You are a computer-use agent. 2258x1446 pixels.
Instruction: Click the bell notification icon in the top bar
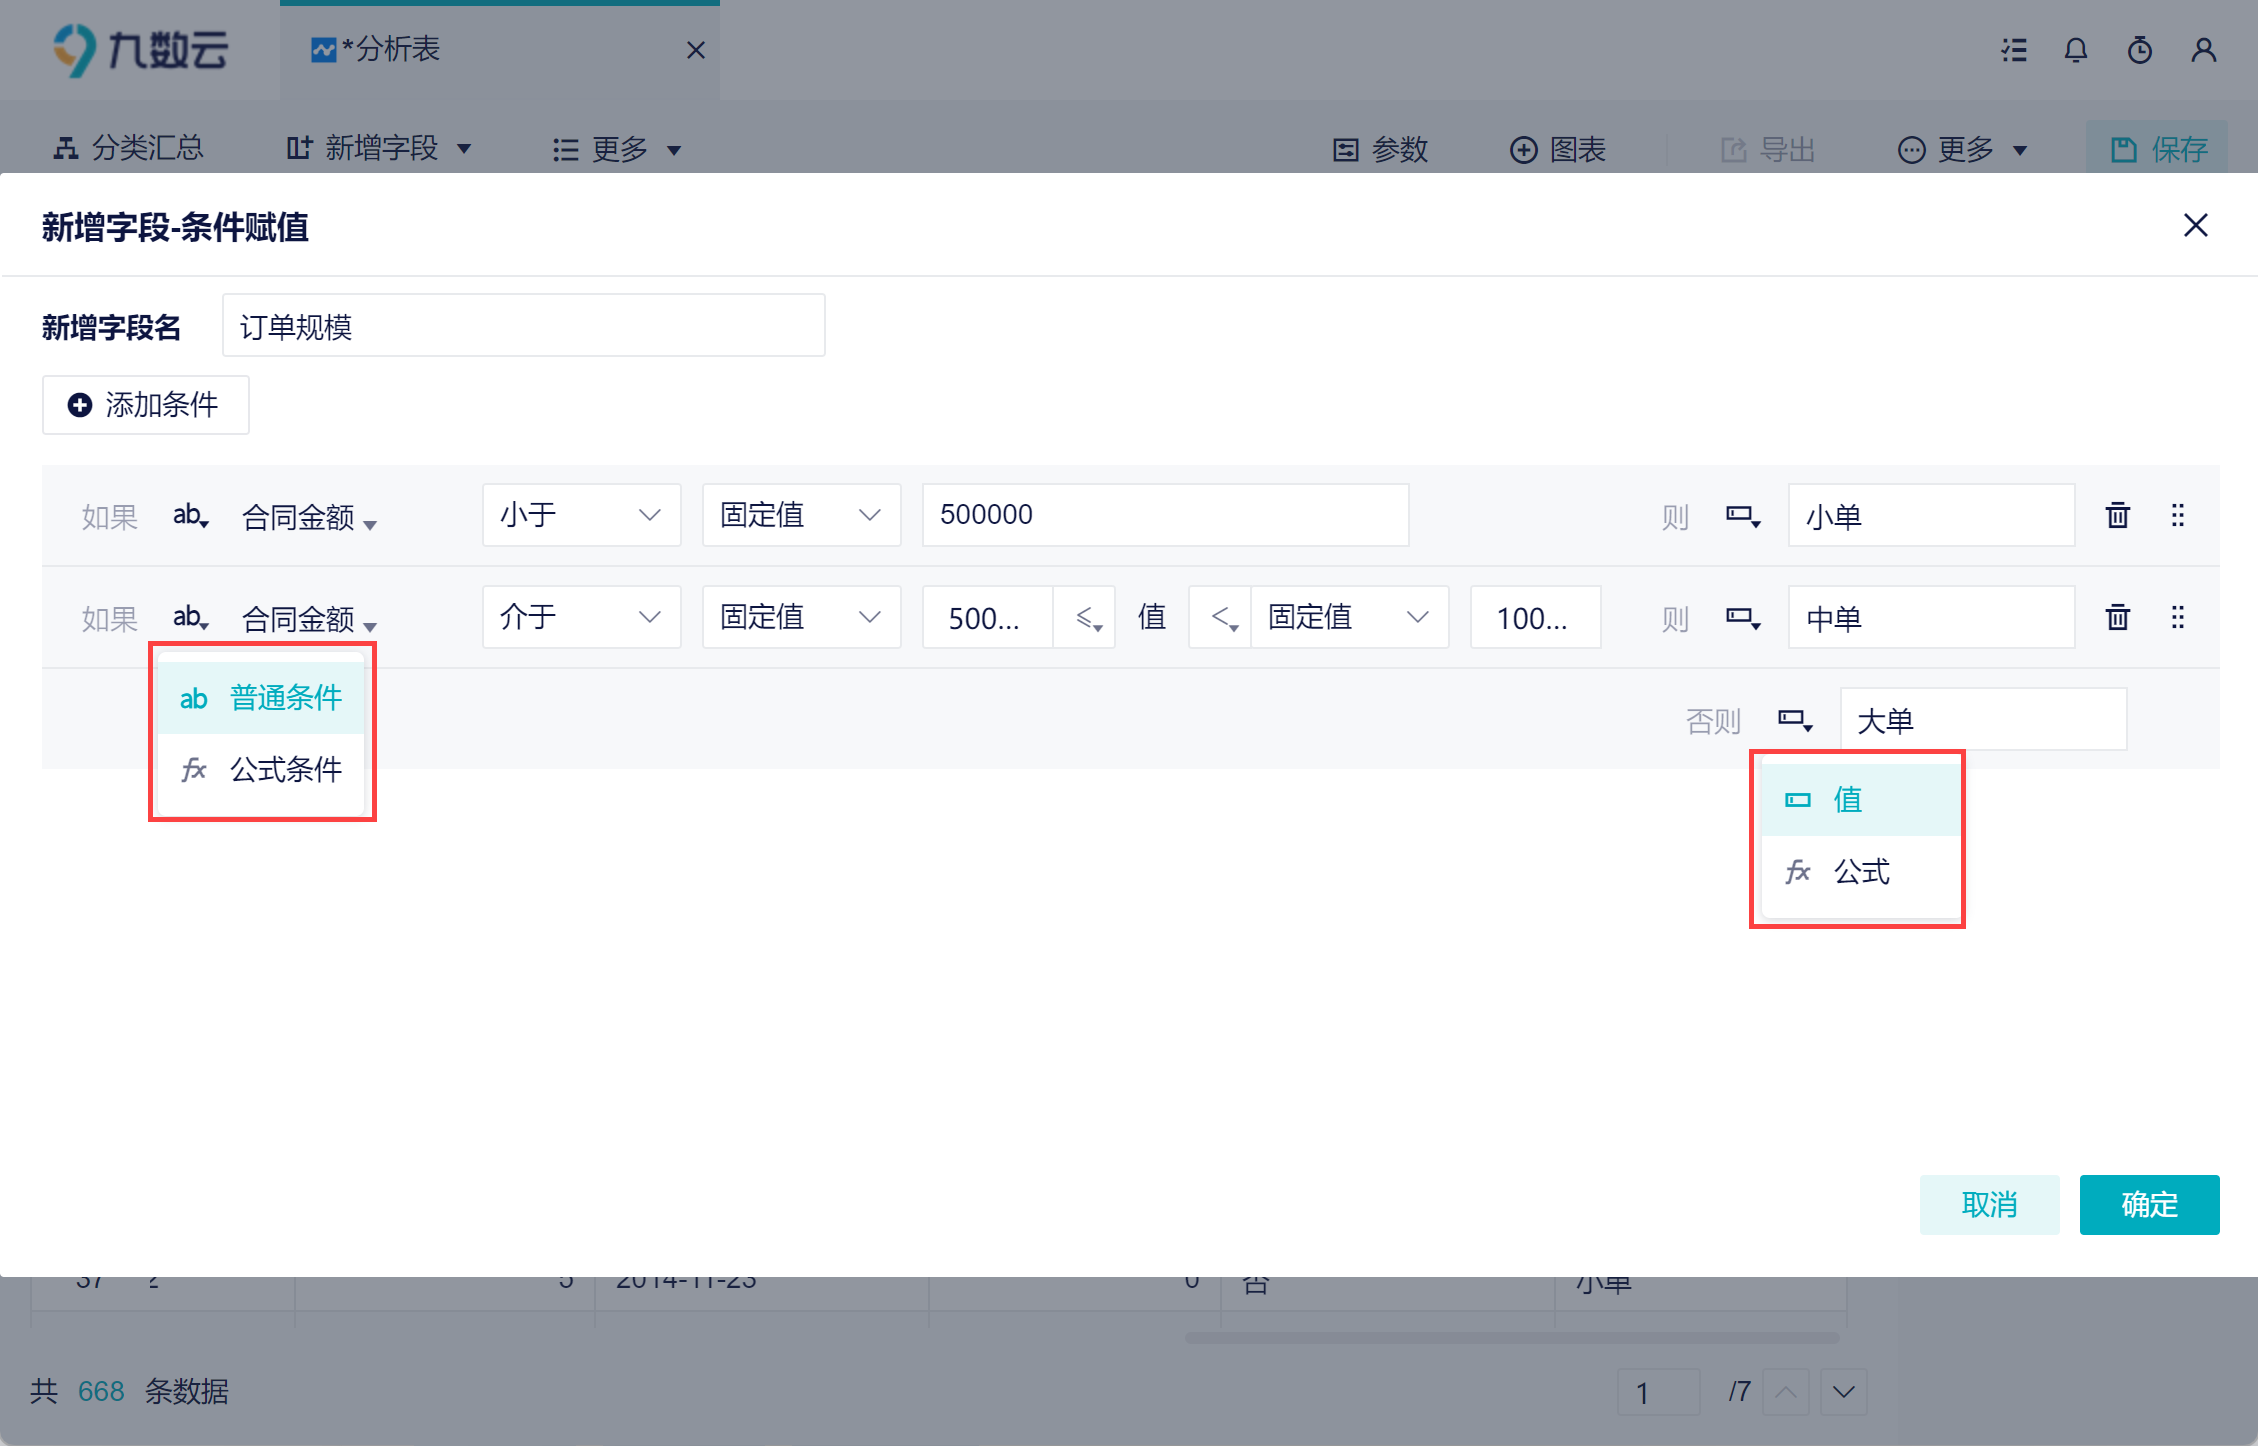tap(2076, 50)
